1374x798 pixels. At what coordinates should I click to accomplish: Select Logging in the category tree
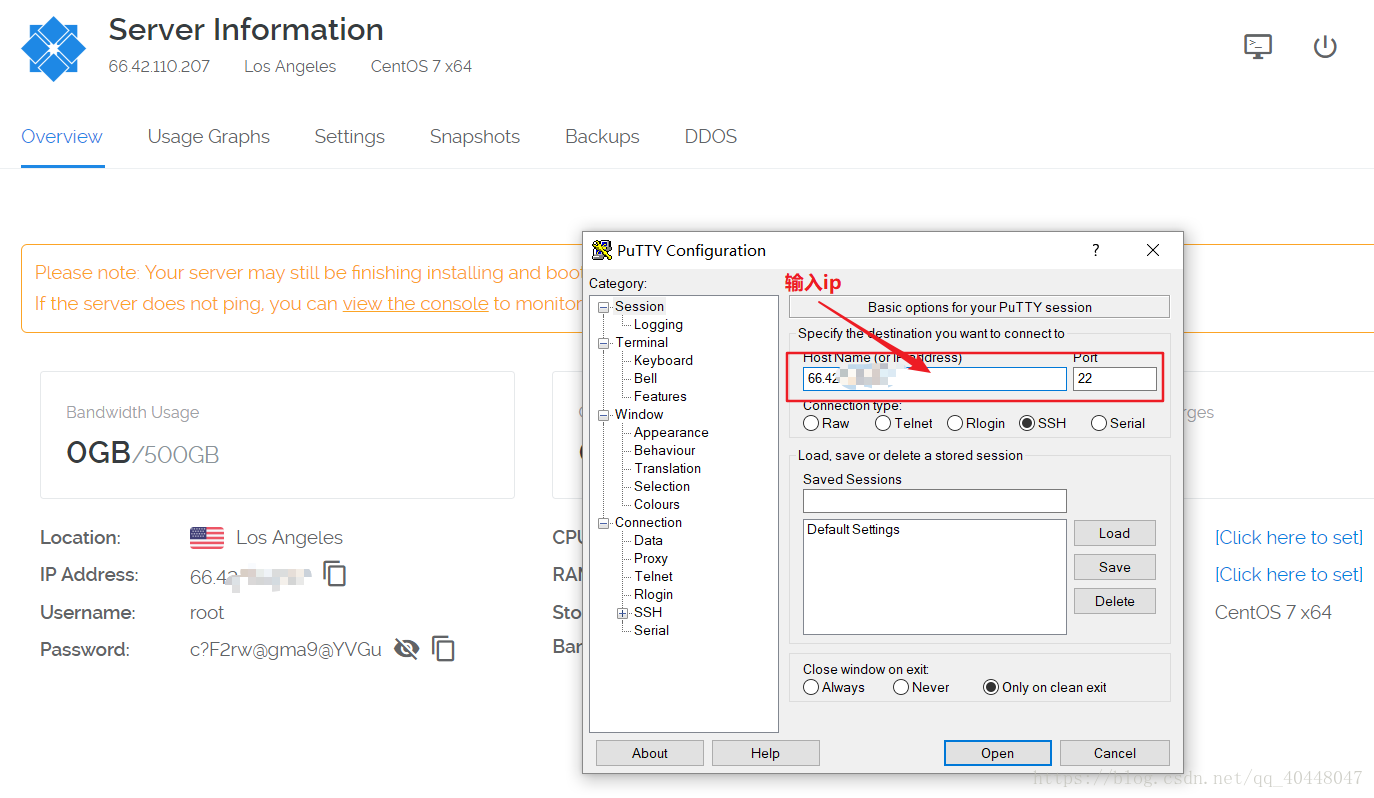click(x=658, y=325)
